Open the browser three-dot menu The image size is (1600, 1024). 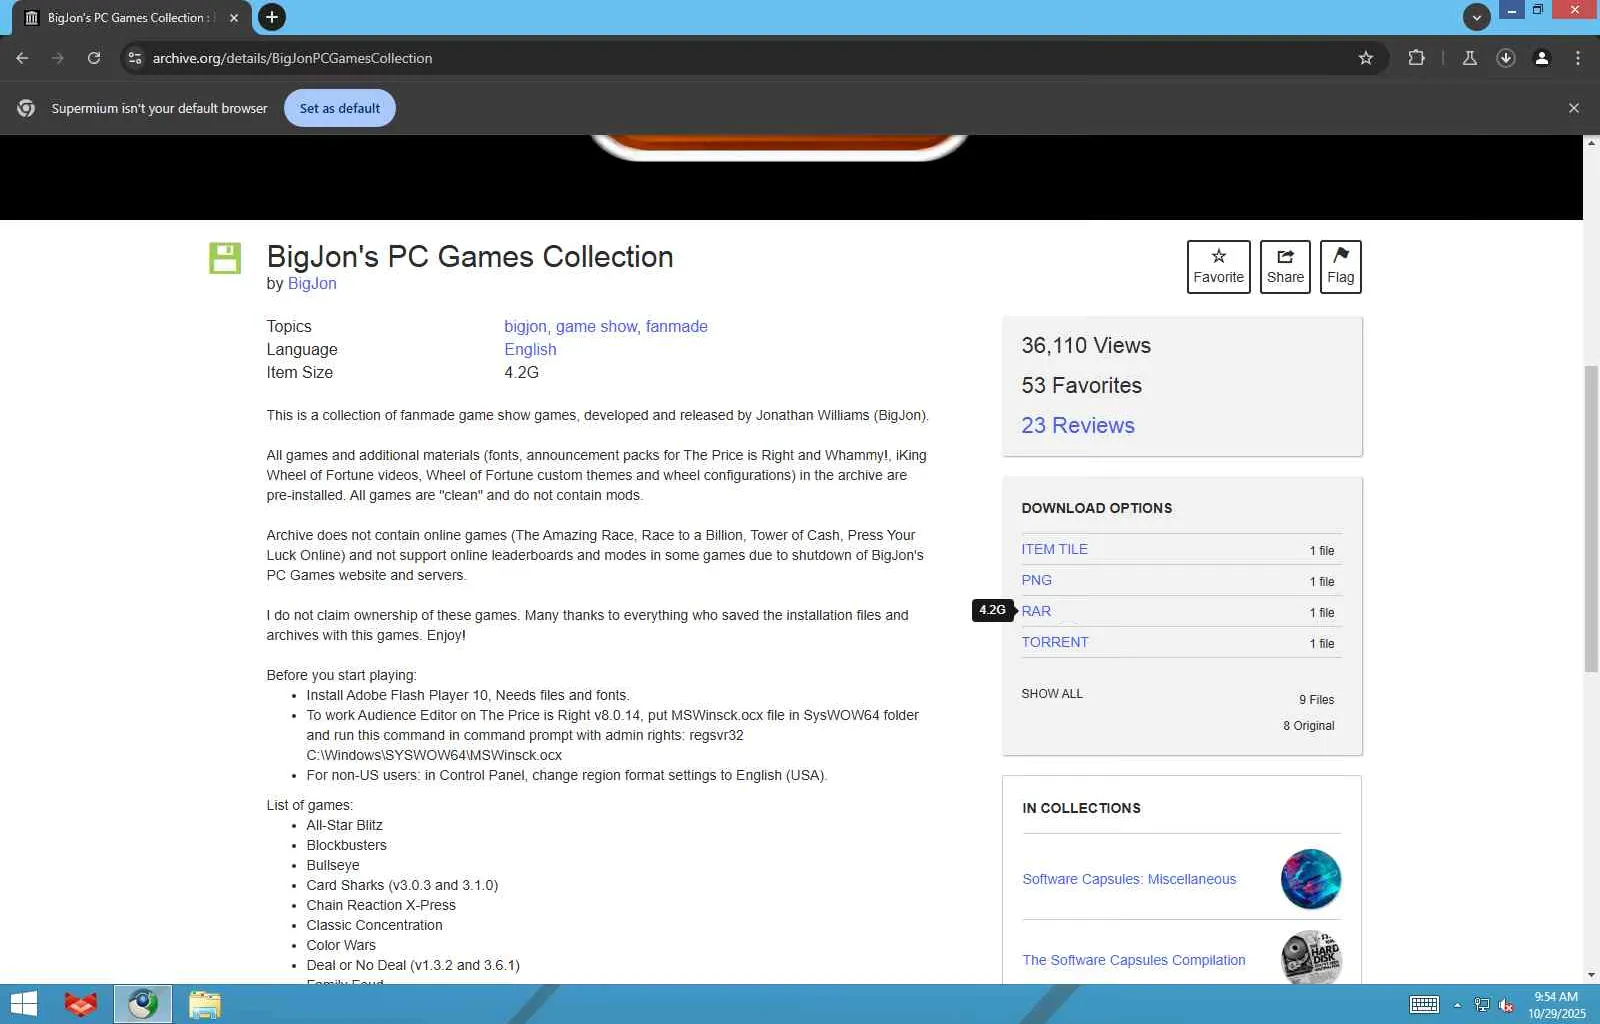click(x=1578, y=58)
